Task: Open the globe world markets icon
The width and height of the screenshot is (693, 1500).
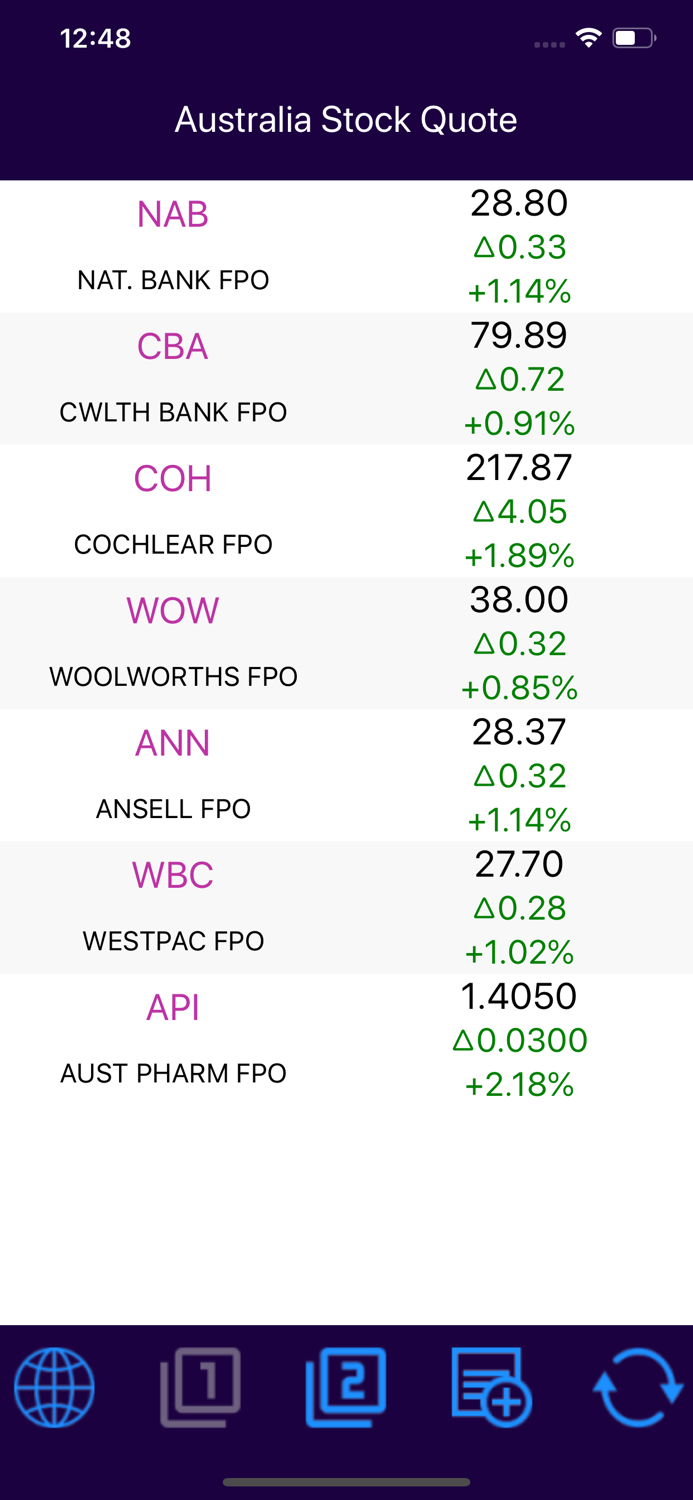Action: coord(54,1387)
